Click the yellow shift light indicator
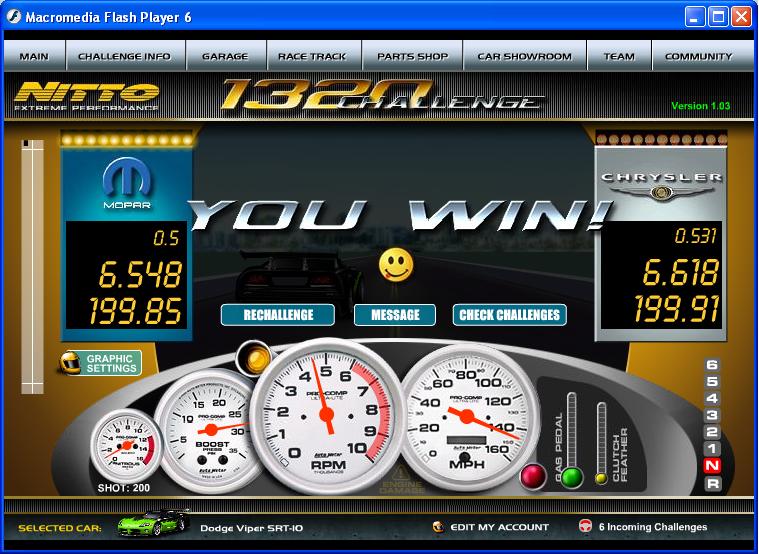The height and width of the screenshot is (554, 759). tap(255, 358)
